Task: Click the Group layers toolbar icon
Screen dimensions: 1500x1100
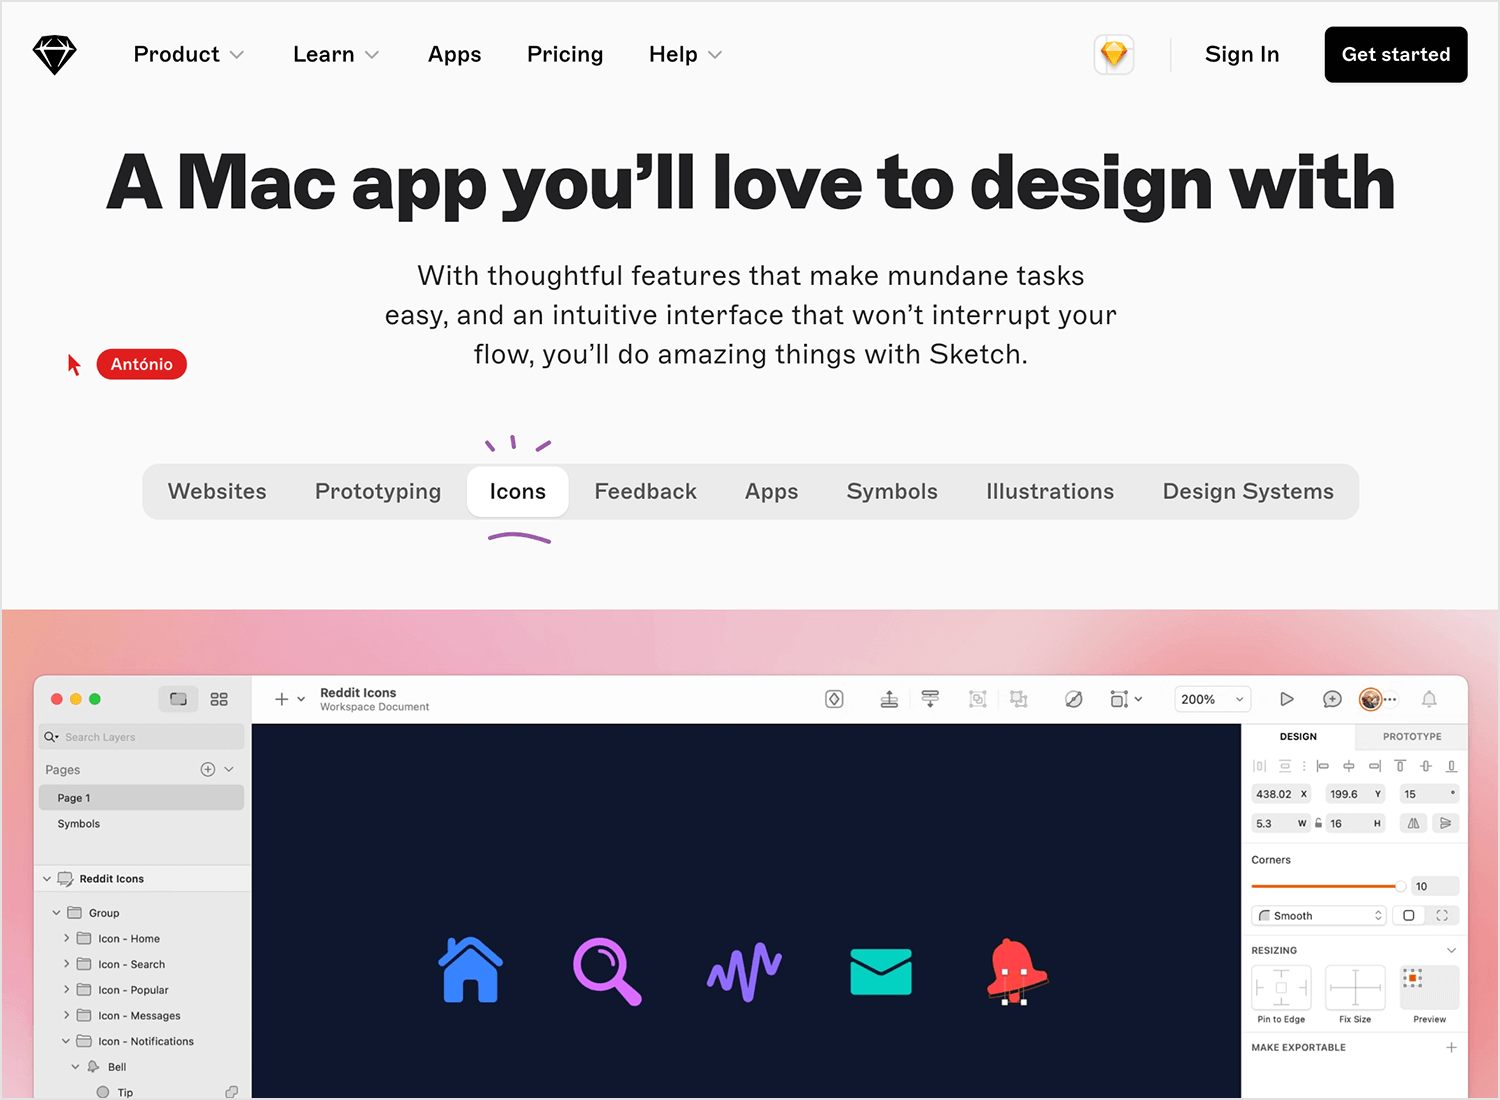Action: click(978, 699)
